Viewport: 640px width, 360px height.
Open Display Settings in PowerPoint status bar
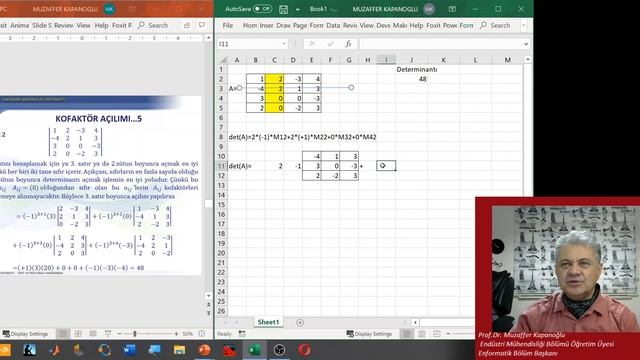pos(25,334)
